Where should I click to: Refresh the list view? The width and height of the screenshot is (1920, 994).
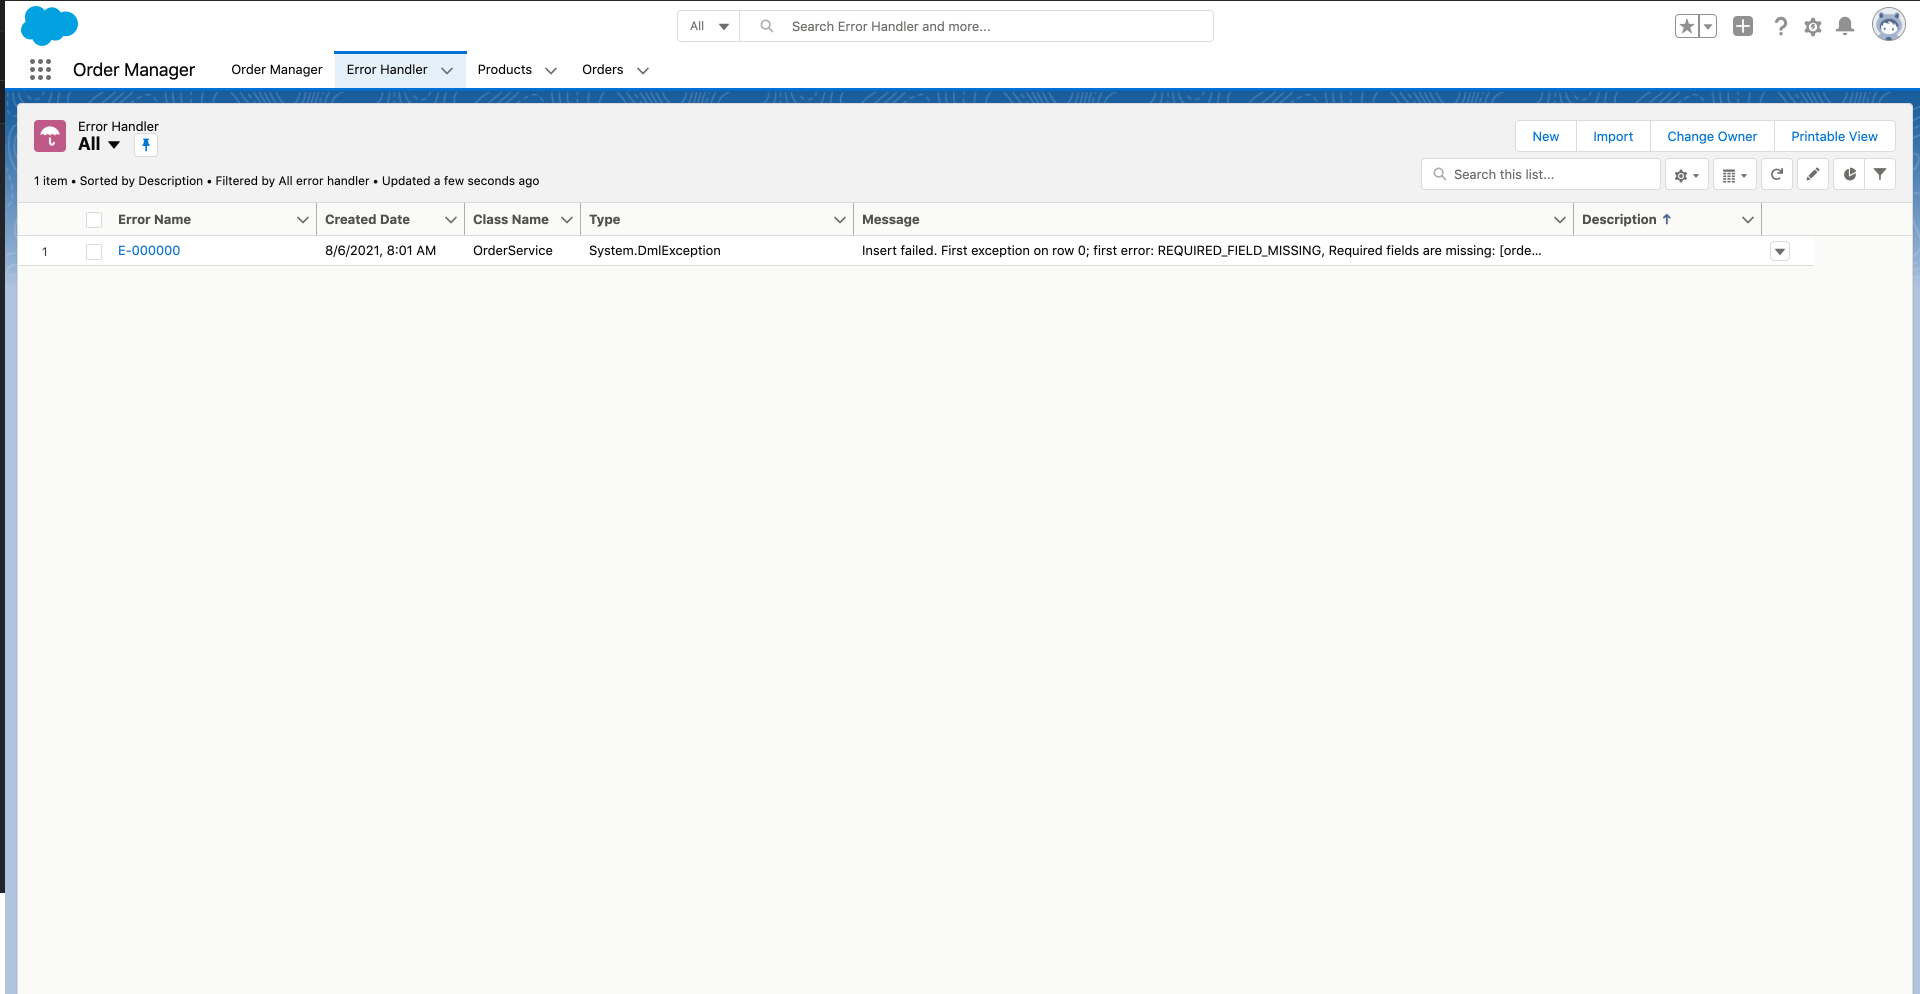click(1777, 174)
